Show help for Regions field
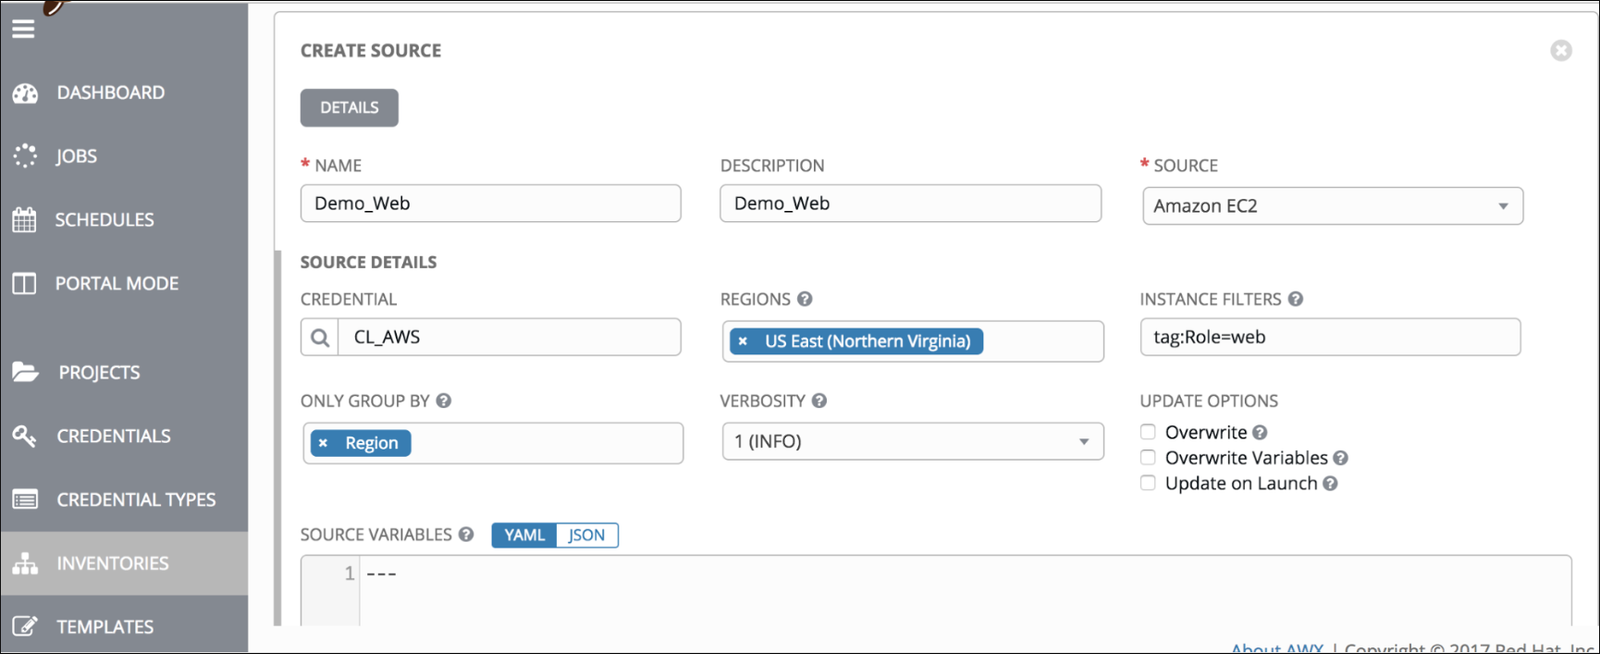This screenshot has width=1600, height=654. [805, 299]
